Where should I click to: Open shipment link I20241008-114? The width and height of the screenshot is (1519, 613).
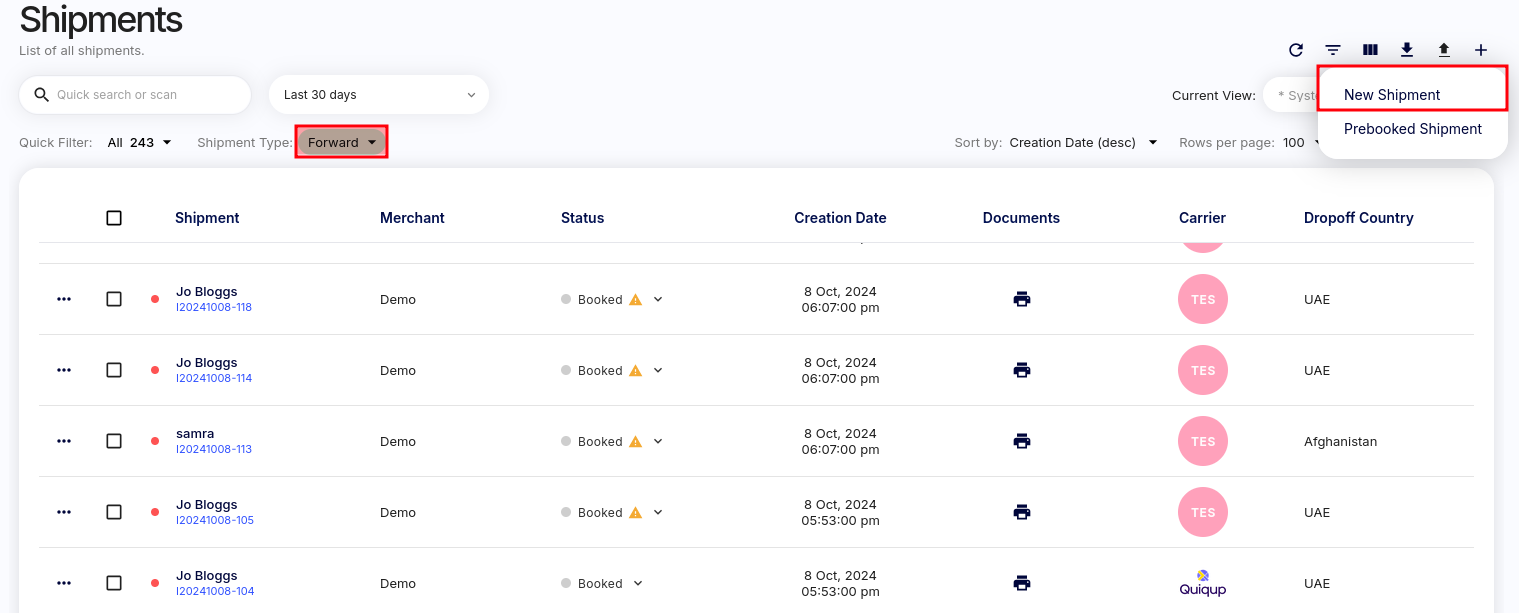tap(214, 378)
